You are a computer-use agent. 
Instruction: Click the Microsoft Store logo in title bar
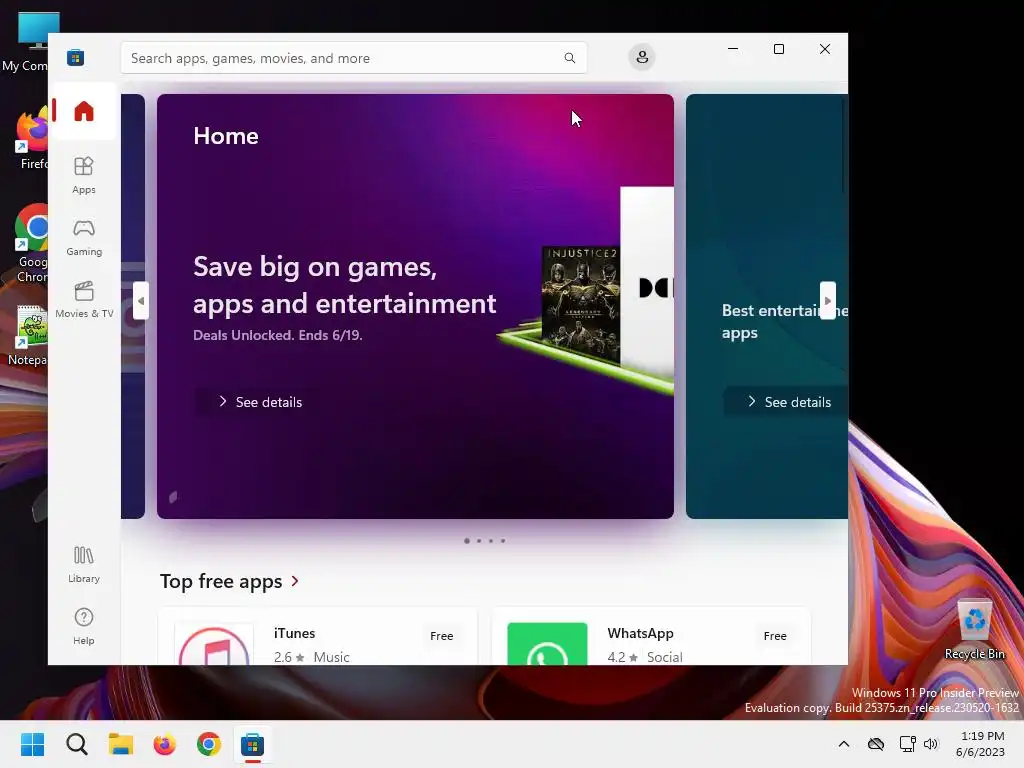(x=76, y=57)
